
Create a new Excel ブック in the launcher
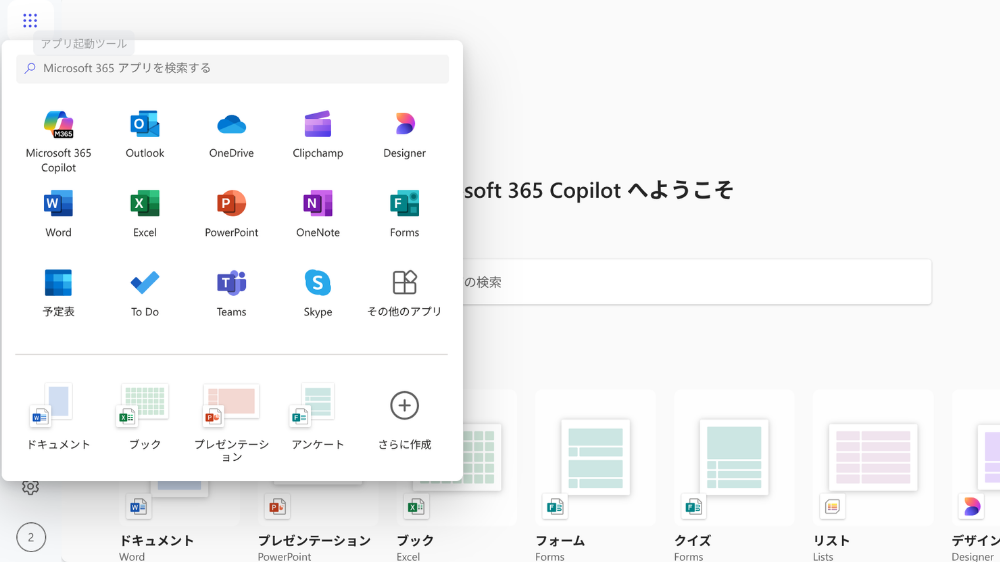click(145, 417)
